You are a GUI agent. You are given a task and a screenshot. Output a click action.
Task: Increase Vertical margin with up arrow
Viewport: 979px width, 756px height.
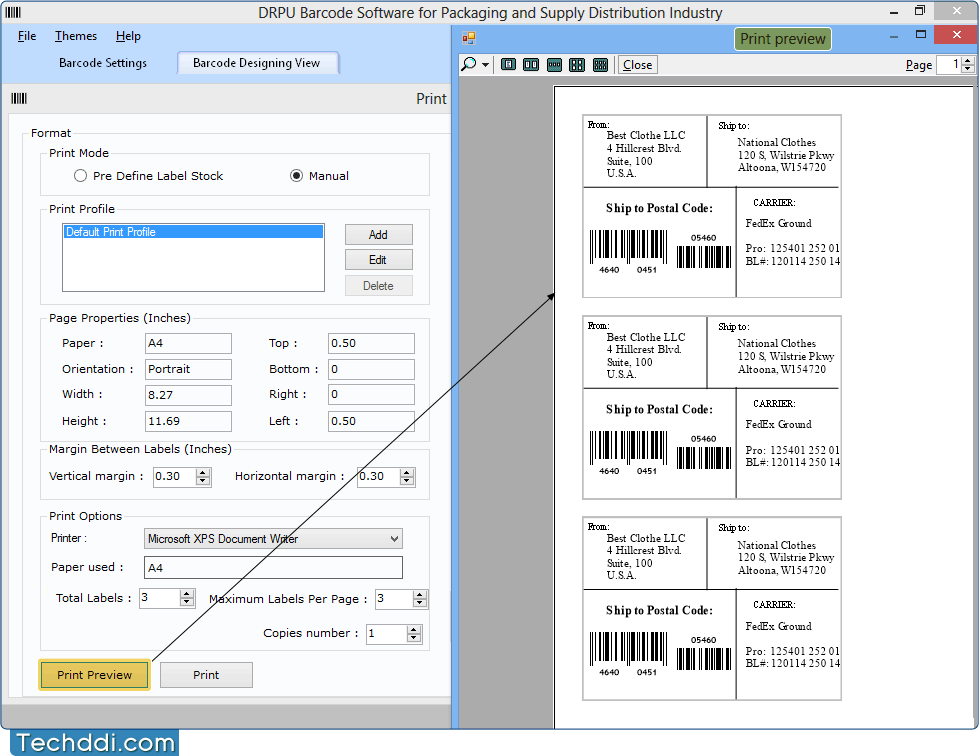point(203,473)
